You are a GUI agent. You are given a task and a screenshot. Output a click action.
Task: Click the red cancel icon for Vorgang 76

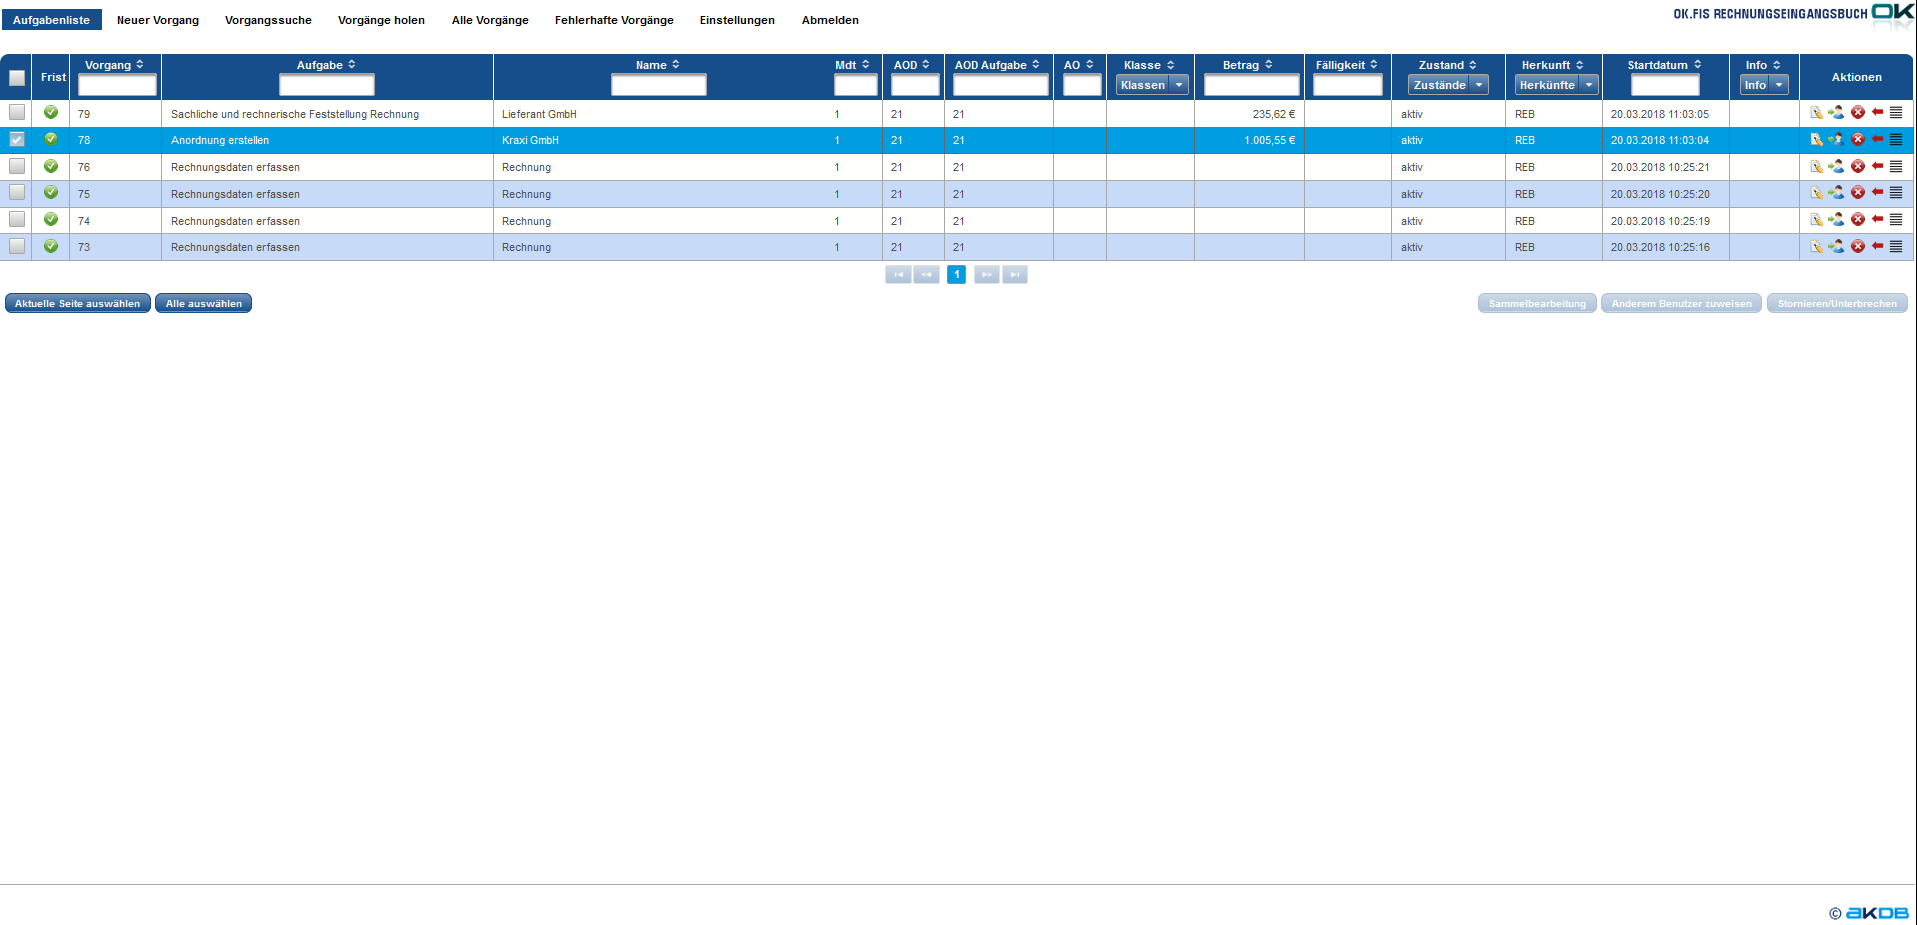coord(1857,167)
